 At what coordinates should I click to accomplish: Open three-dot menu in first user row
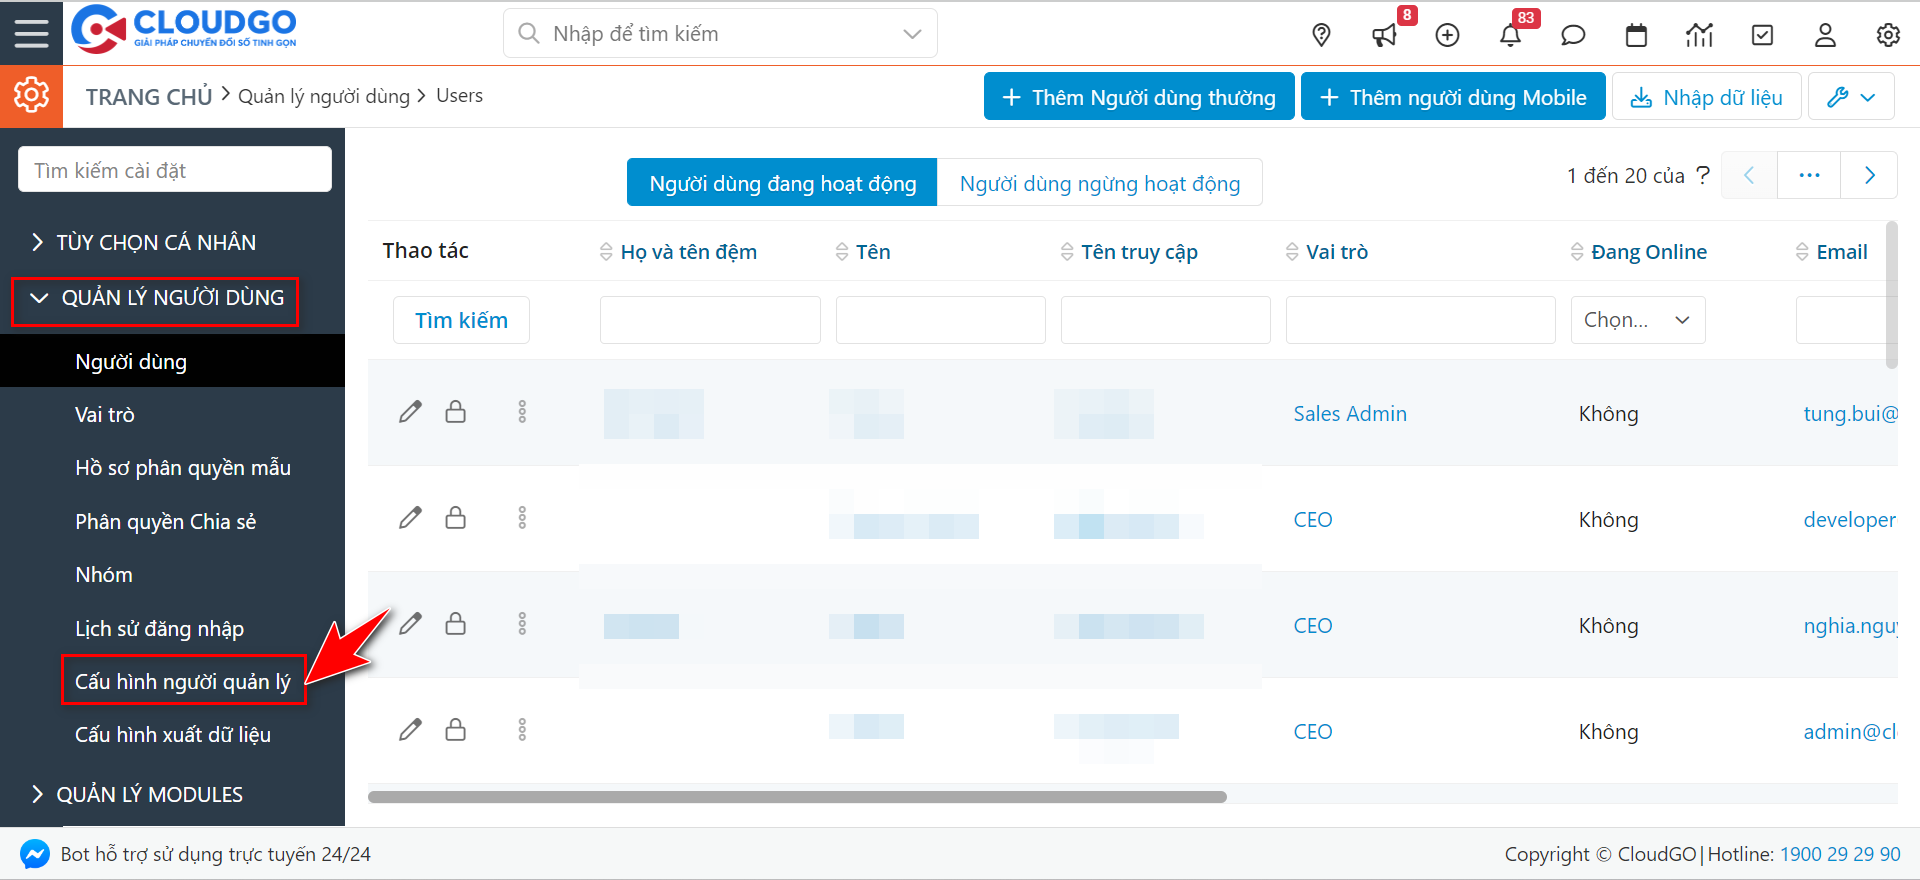(x=522, y=412)
